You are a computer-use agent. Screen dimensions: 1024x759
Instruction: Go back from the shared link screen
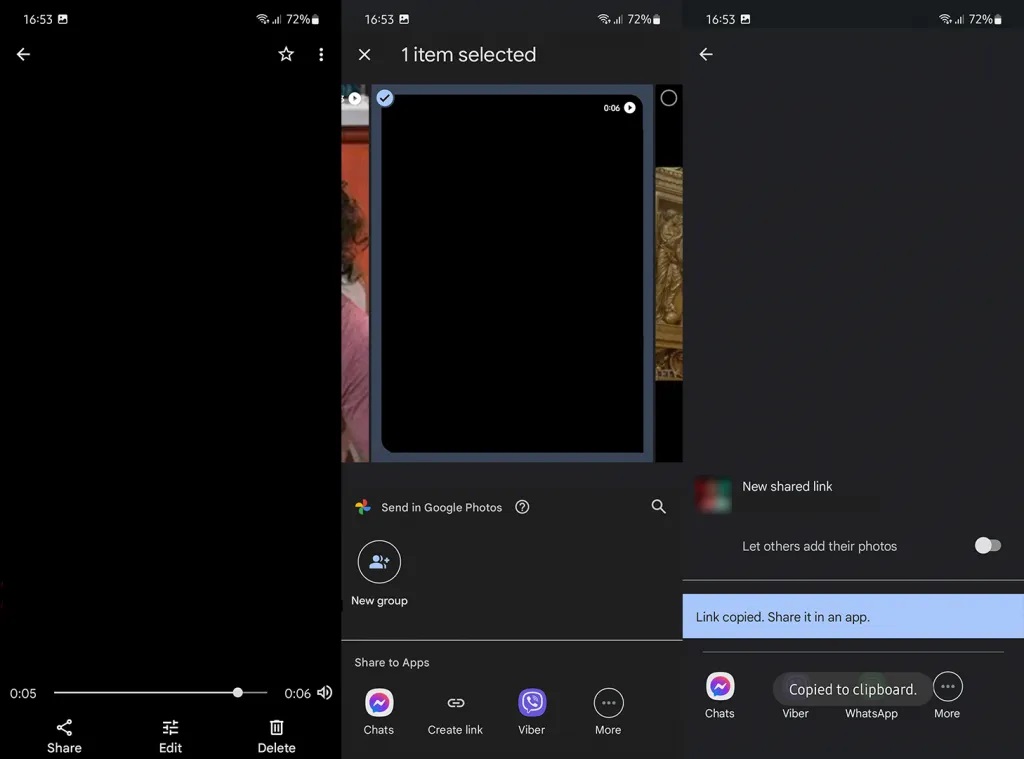point(706,54)
